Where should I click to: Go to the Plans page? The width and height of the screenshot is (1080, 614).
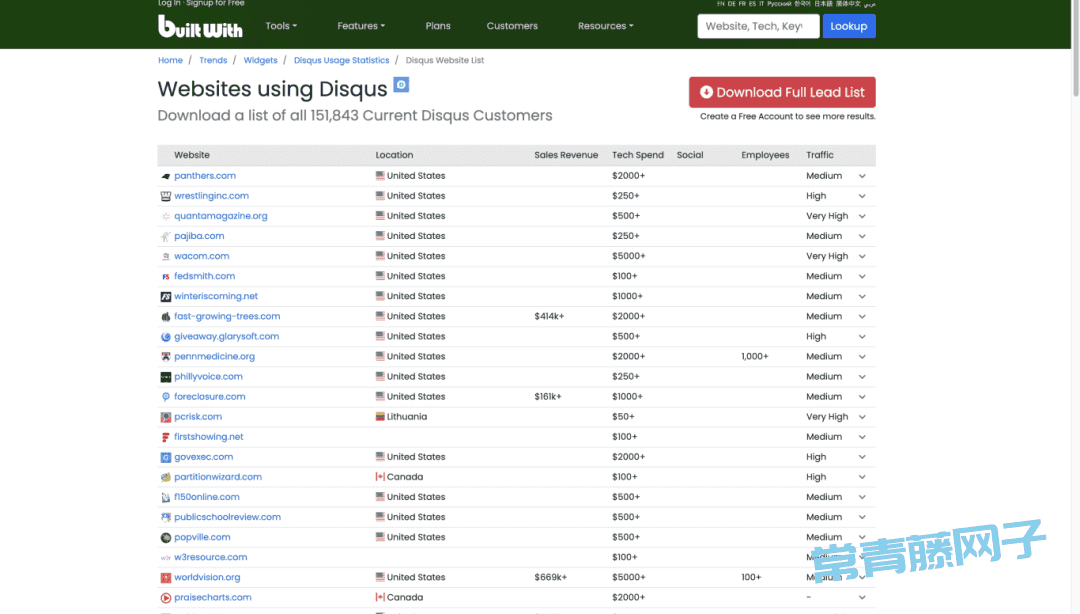click(438, 26)
